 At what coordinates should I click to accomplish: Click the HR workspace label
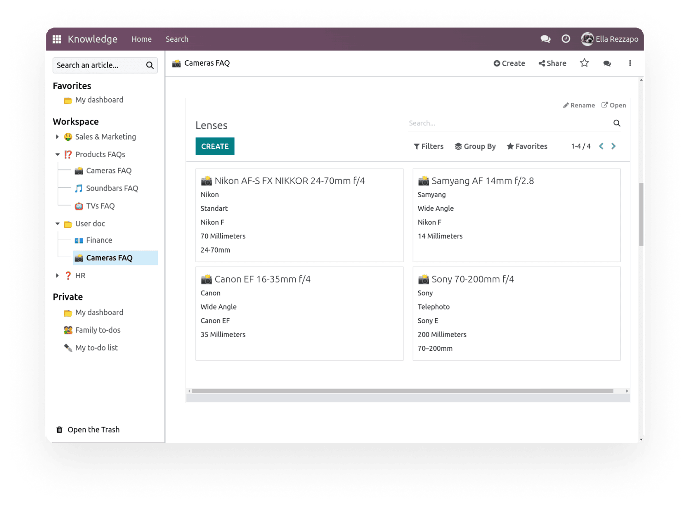(80, 276)
